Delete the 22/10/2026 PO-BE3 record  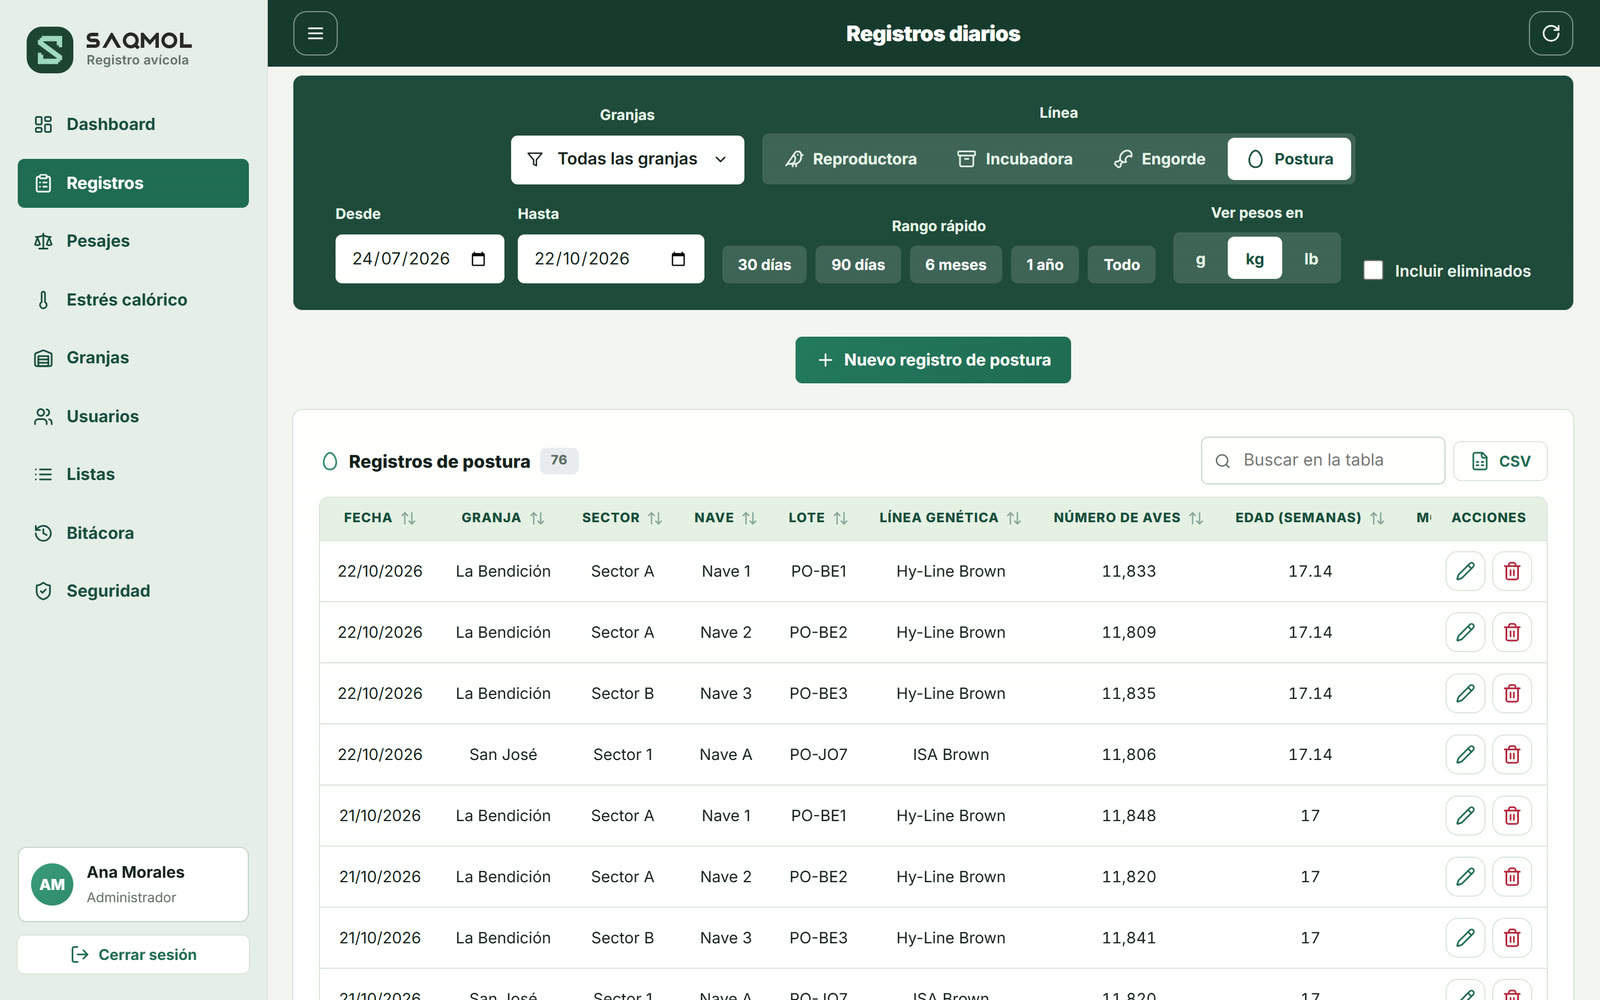point(1512,693)
